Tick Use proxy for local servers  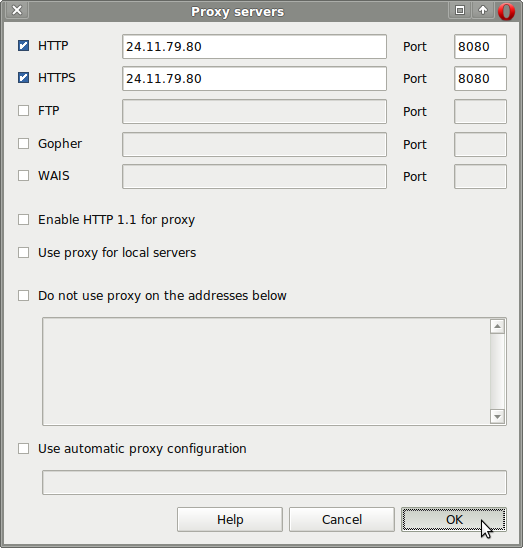23,252
